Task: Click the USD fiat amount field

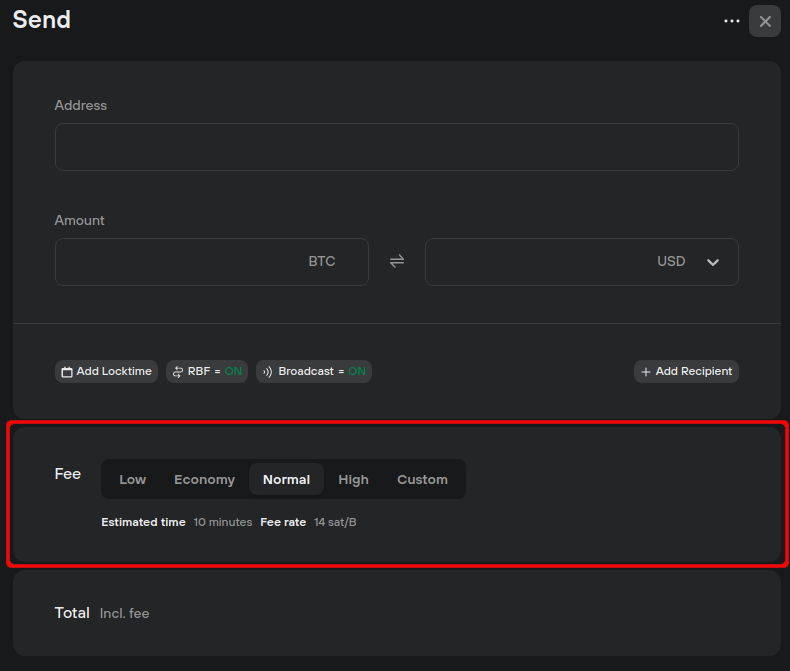Action: point(582,261)
